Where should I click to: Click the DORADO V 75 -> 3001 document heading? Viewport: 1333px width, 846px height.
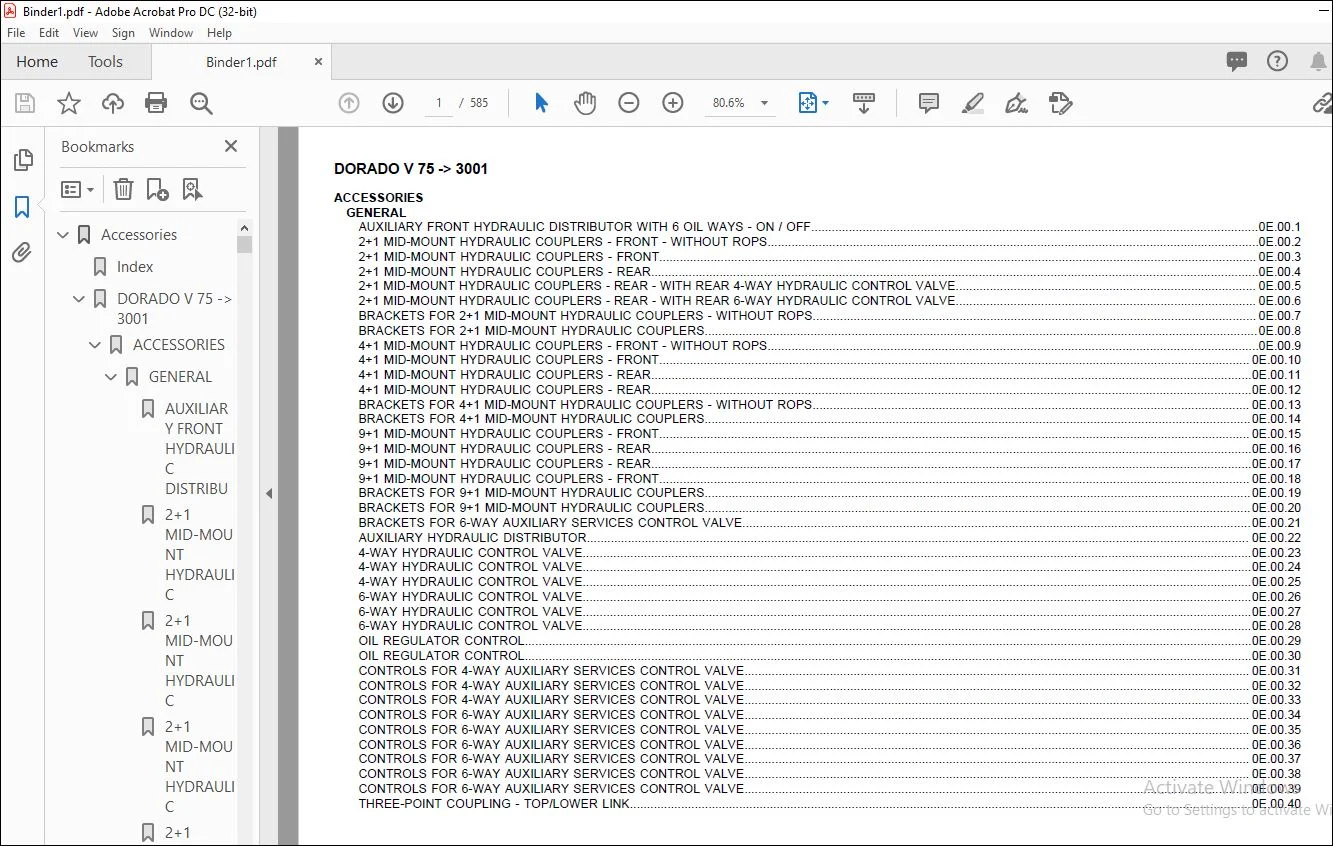(x=411, y=169)
